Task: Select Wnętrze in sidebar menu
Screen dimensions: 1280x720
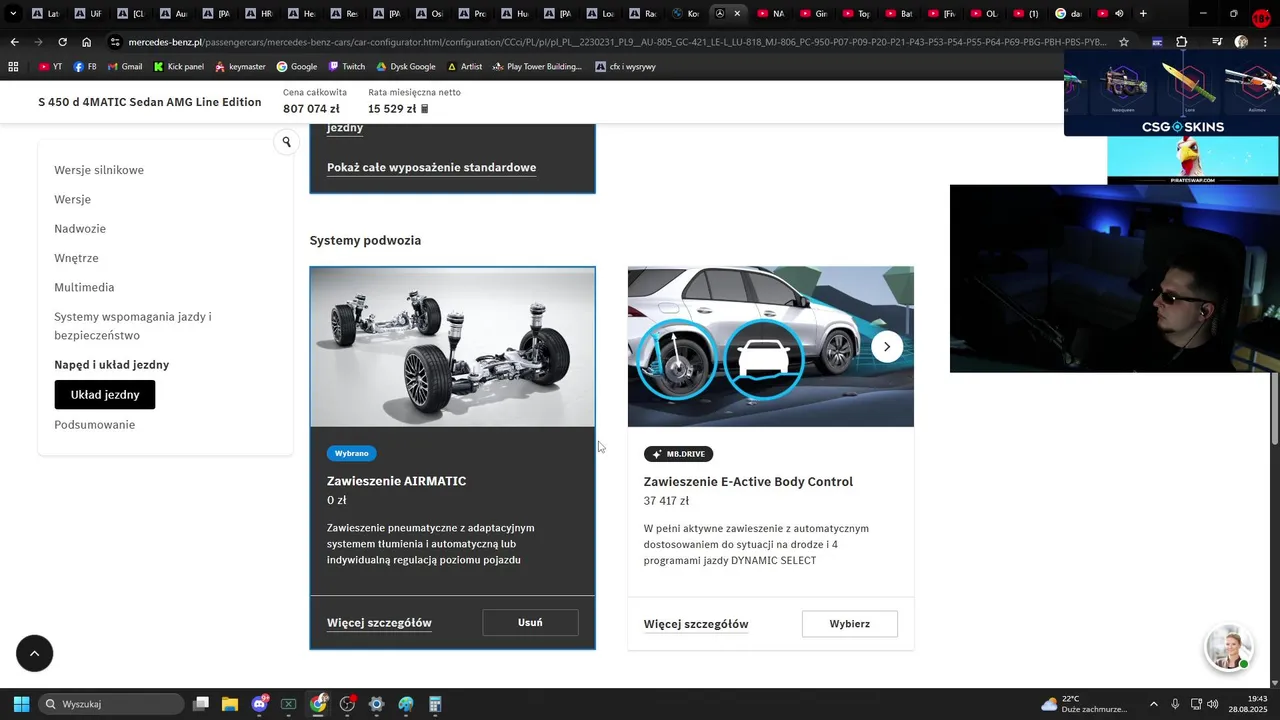Action: point(76,258)
